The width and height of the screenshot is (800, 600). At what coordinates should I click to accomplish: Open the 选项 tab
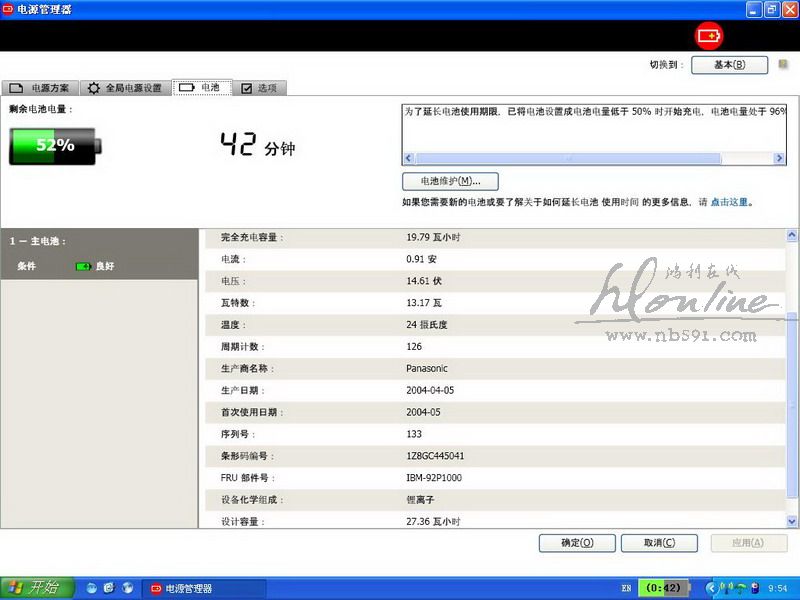[259, 88]
